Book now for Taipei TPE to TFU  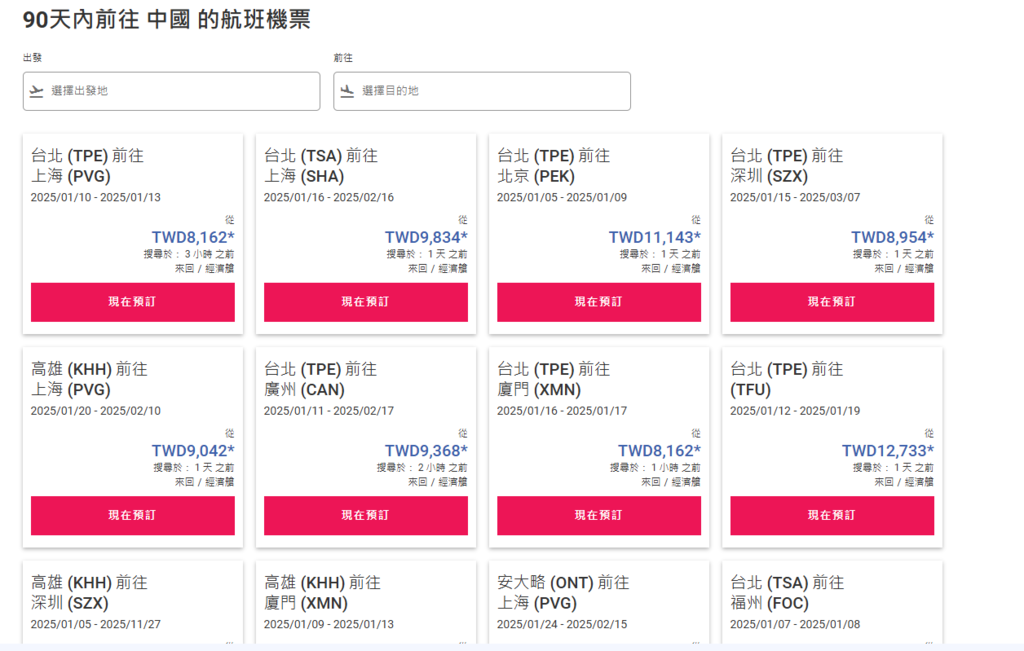832,515
